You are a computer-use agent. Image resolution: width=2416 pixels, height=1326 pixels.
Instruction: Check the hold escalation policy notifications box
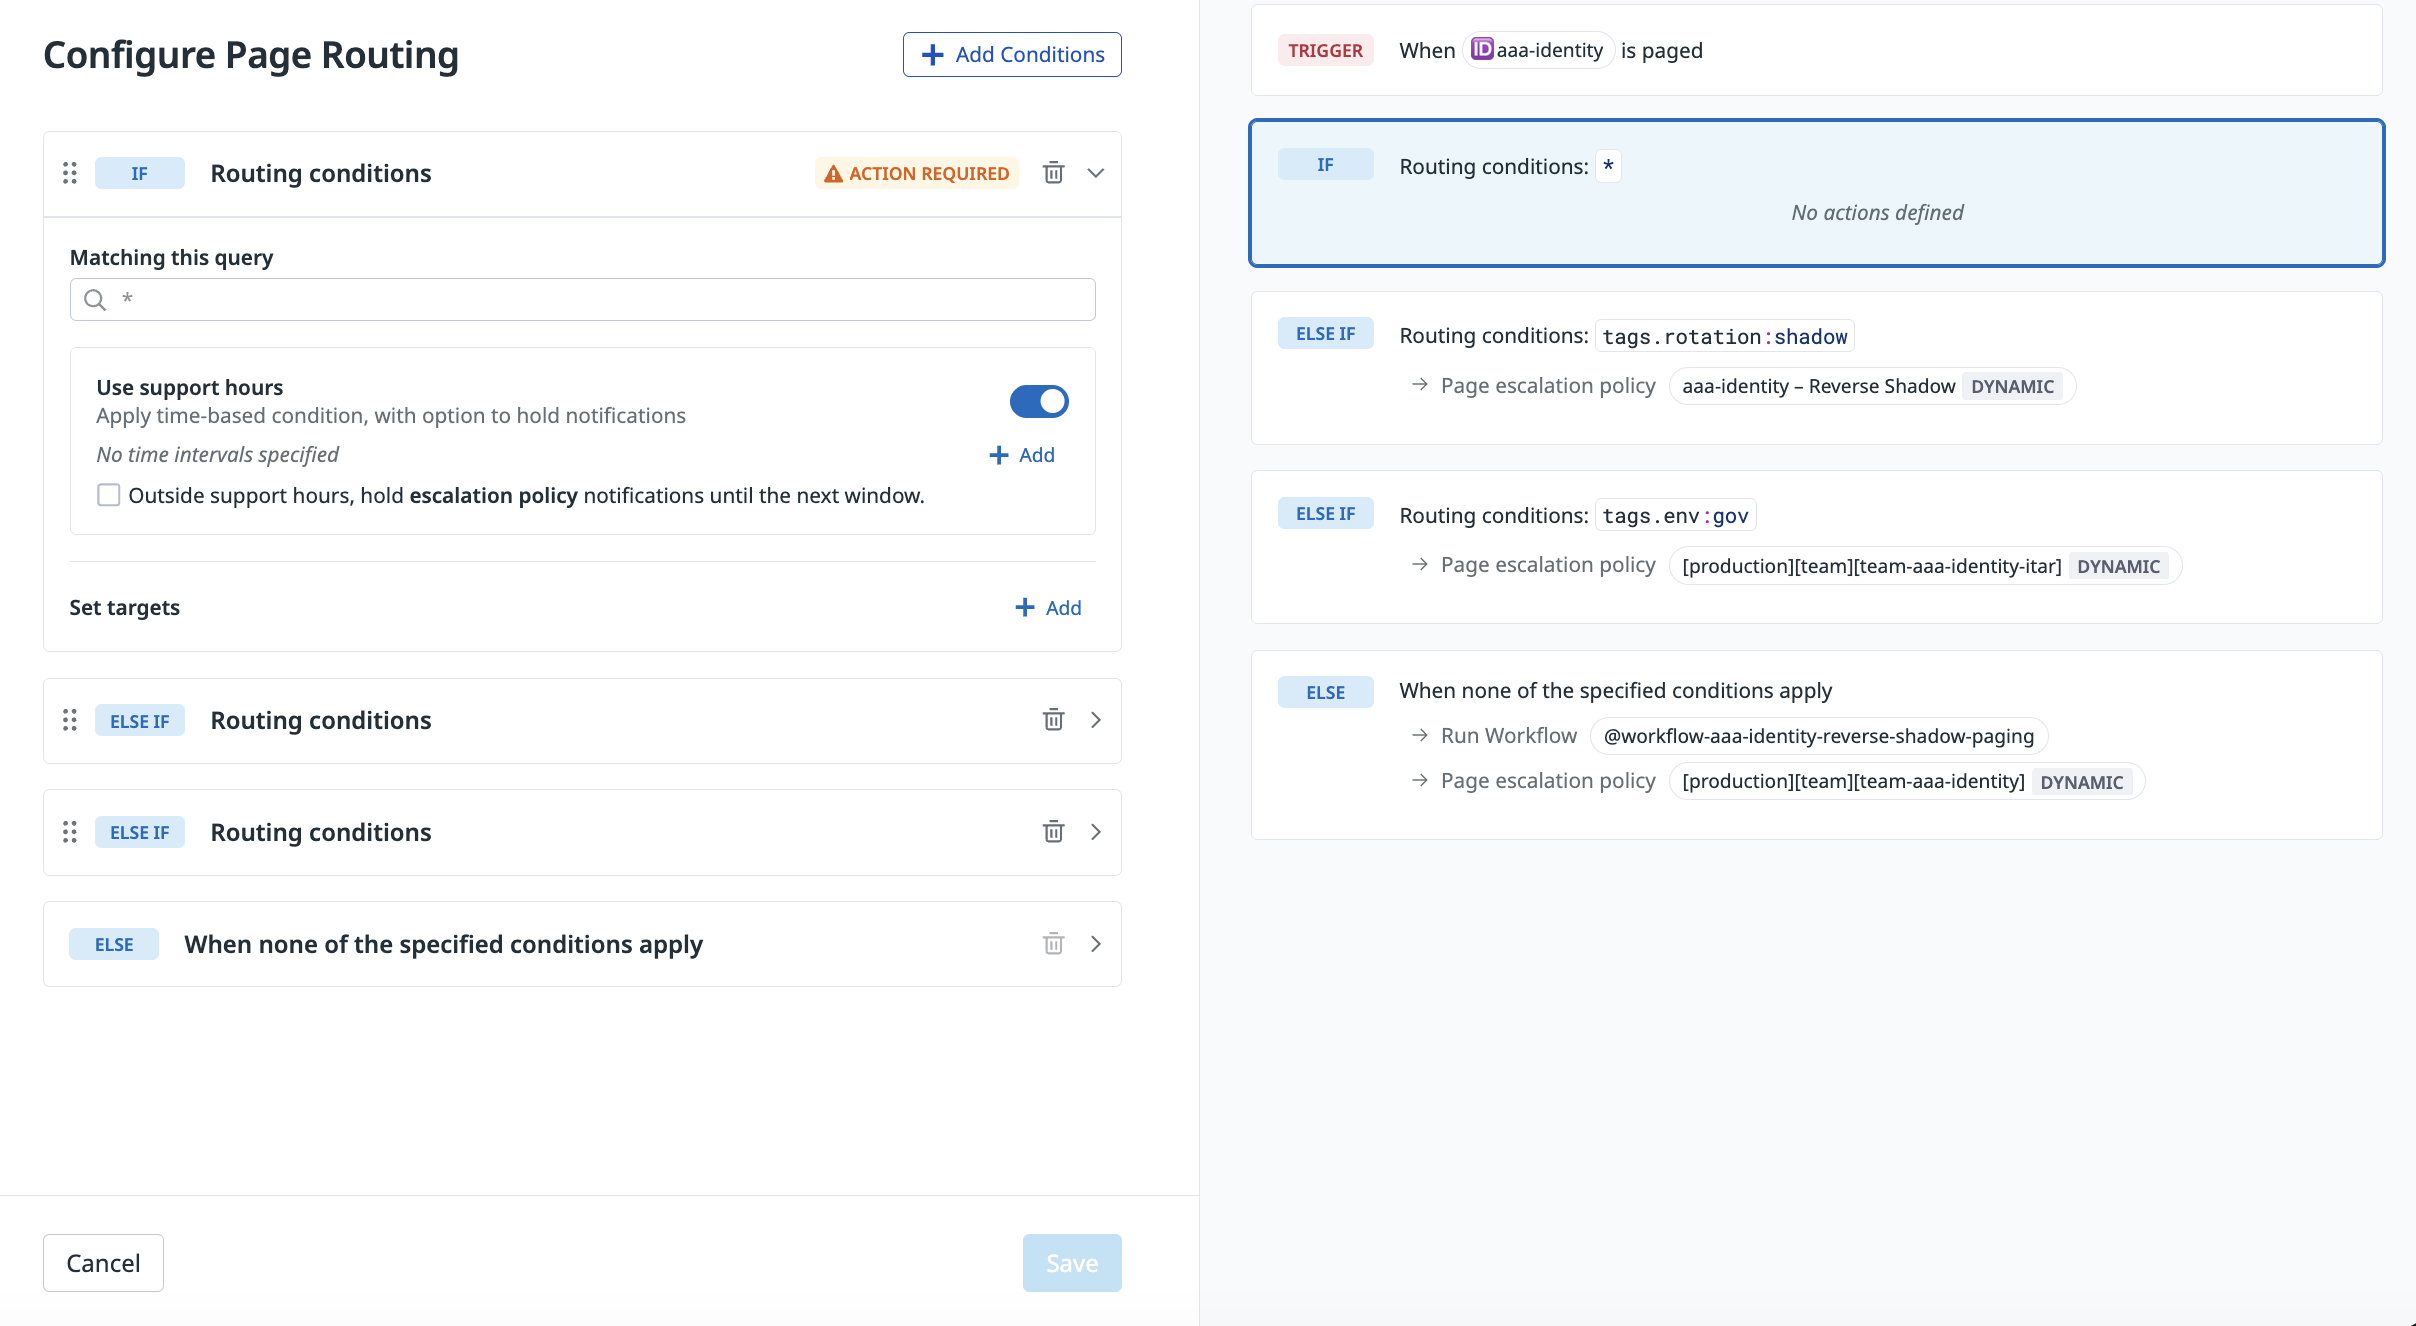pyautogui.click(x=109, y=495)
